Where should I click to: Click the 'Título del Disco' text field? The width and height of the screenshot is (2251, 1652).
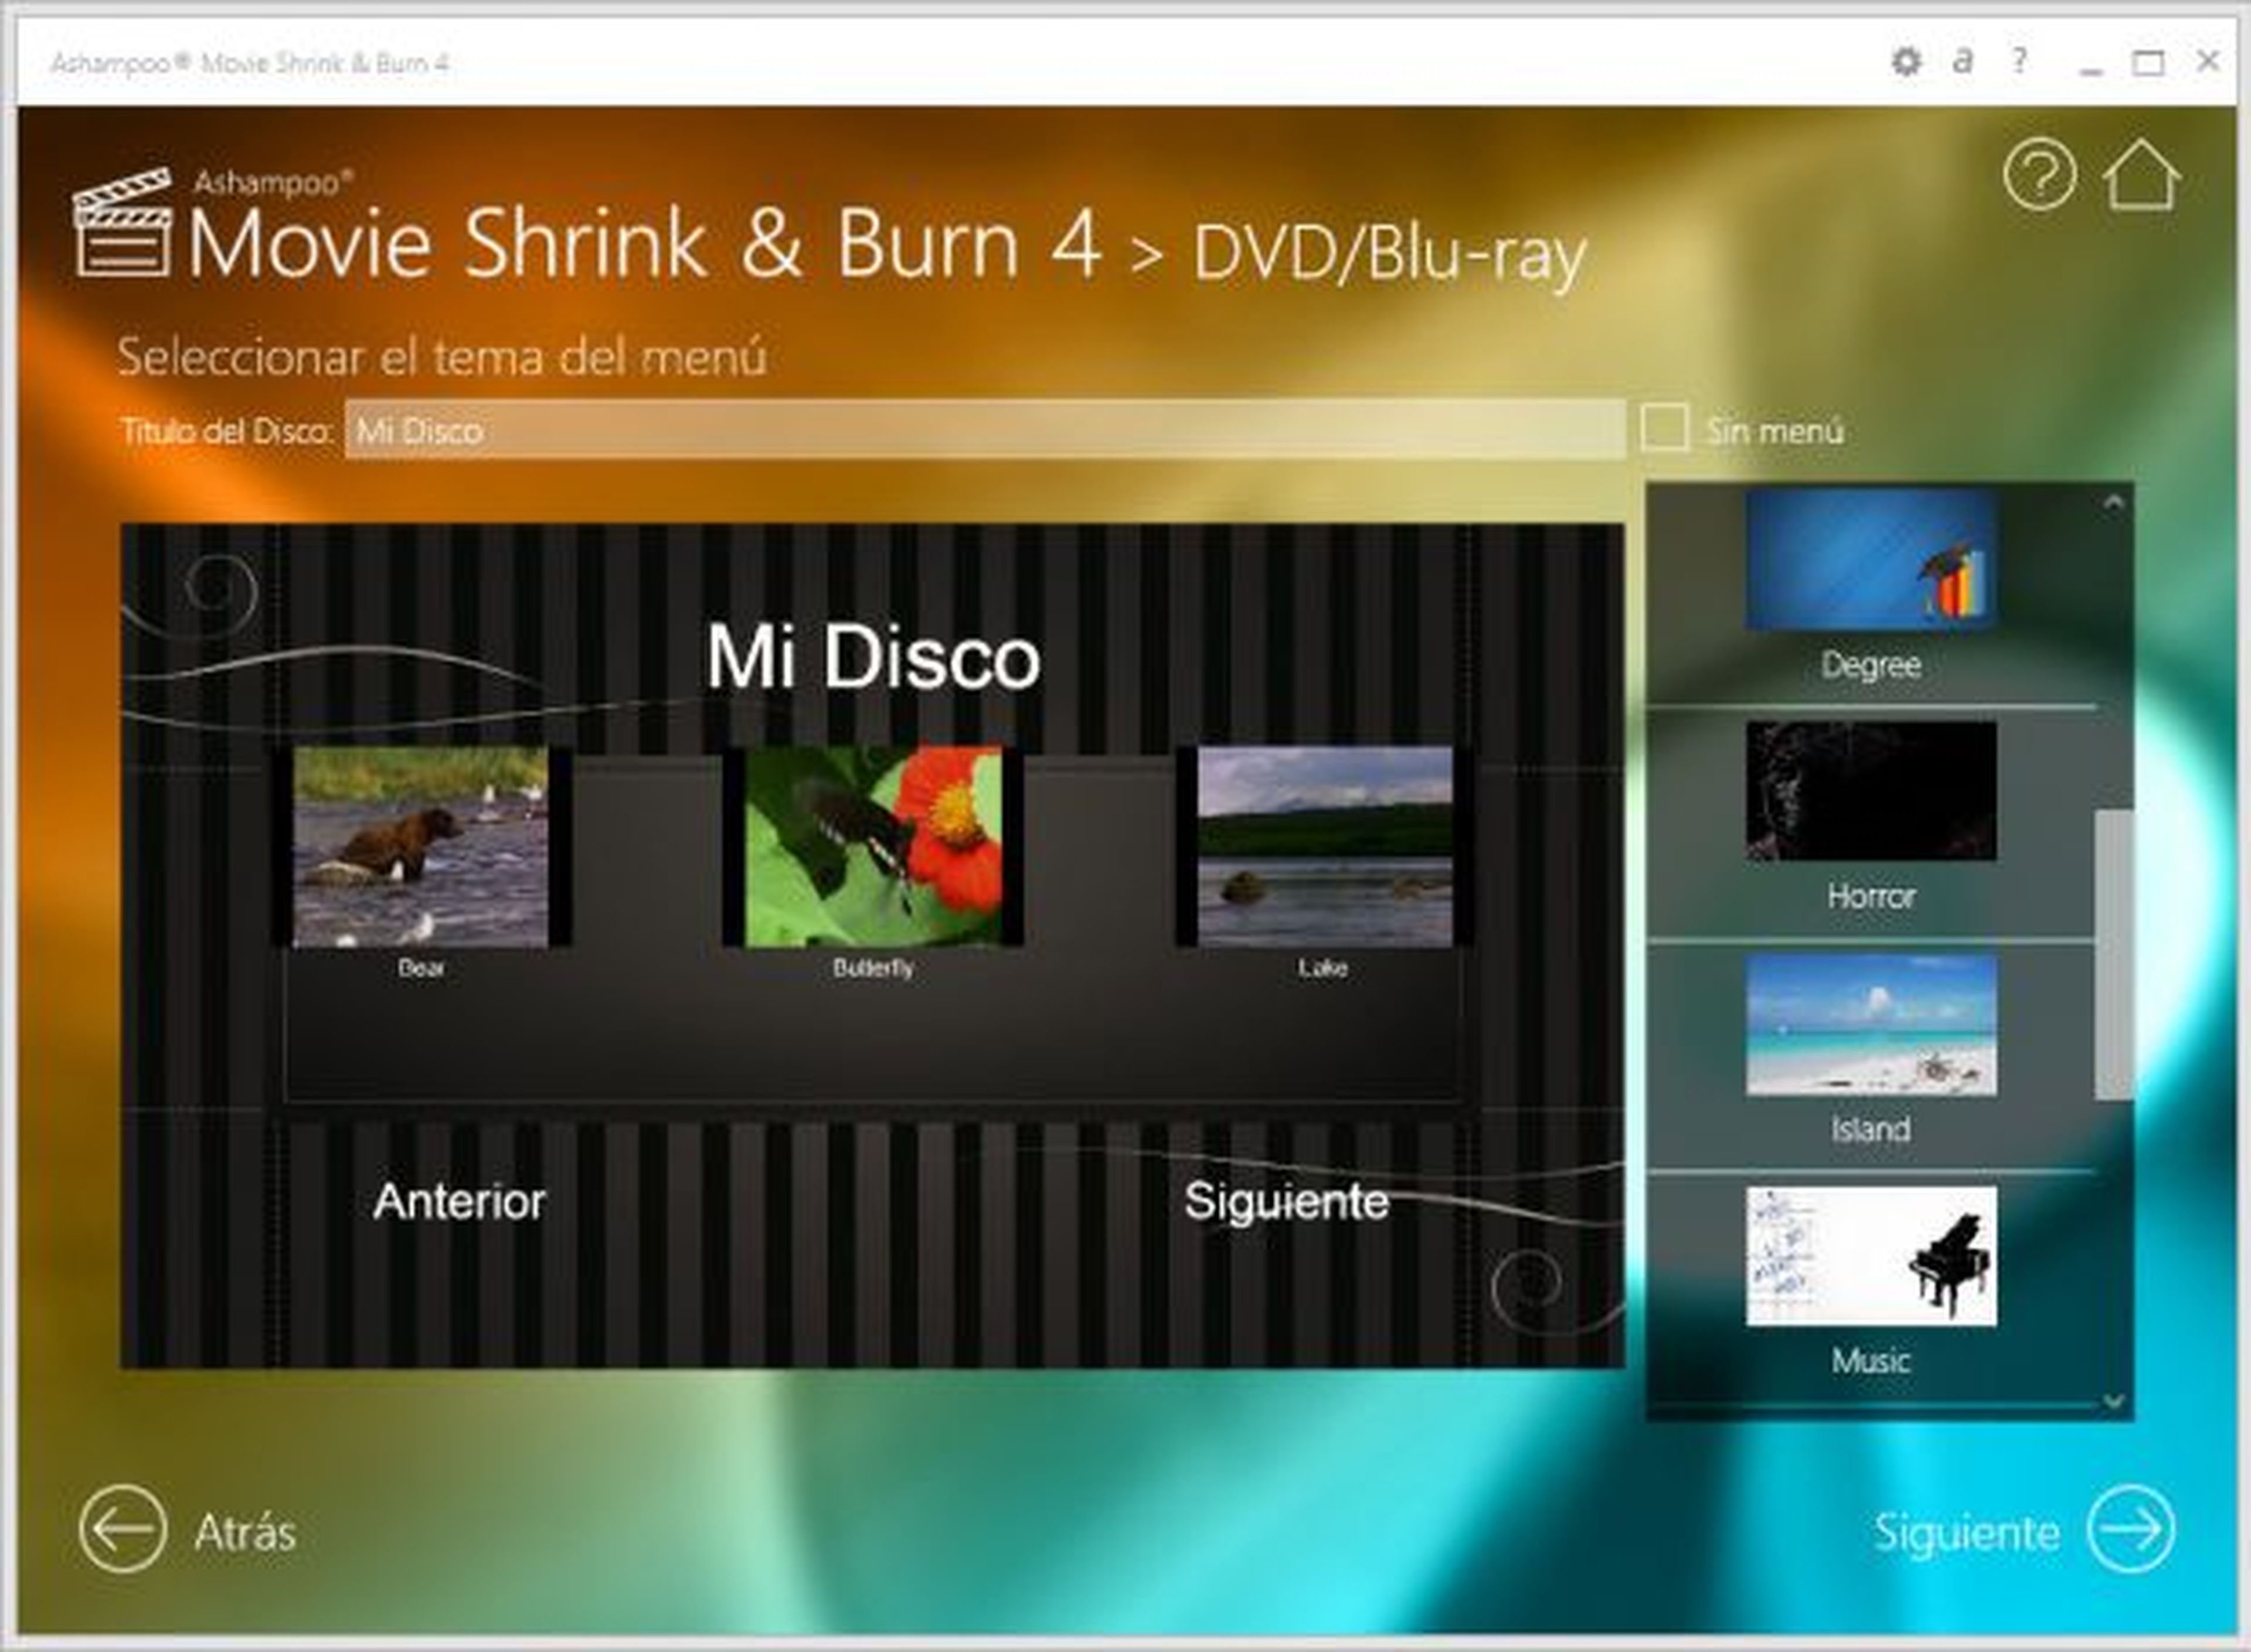point(984,431)
